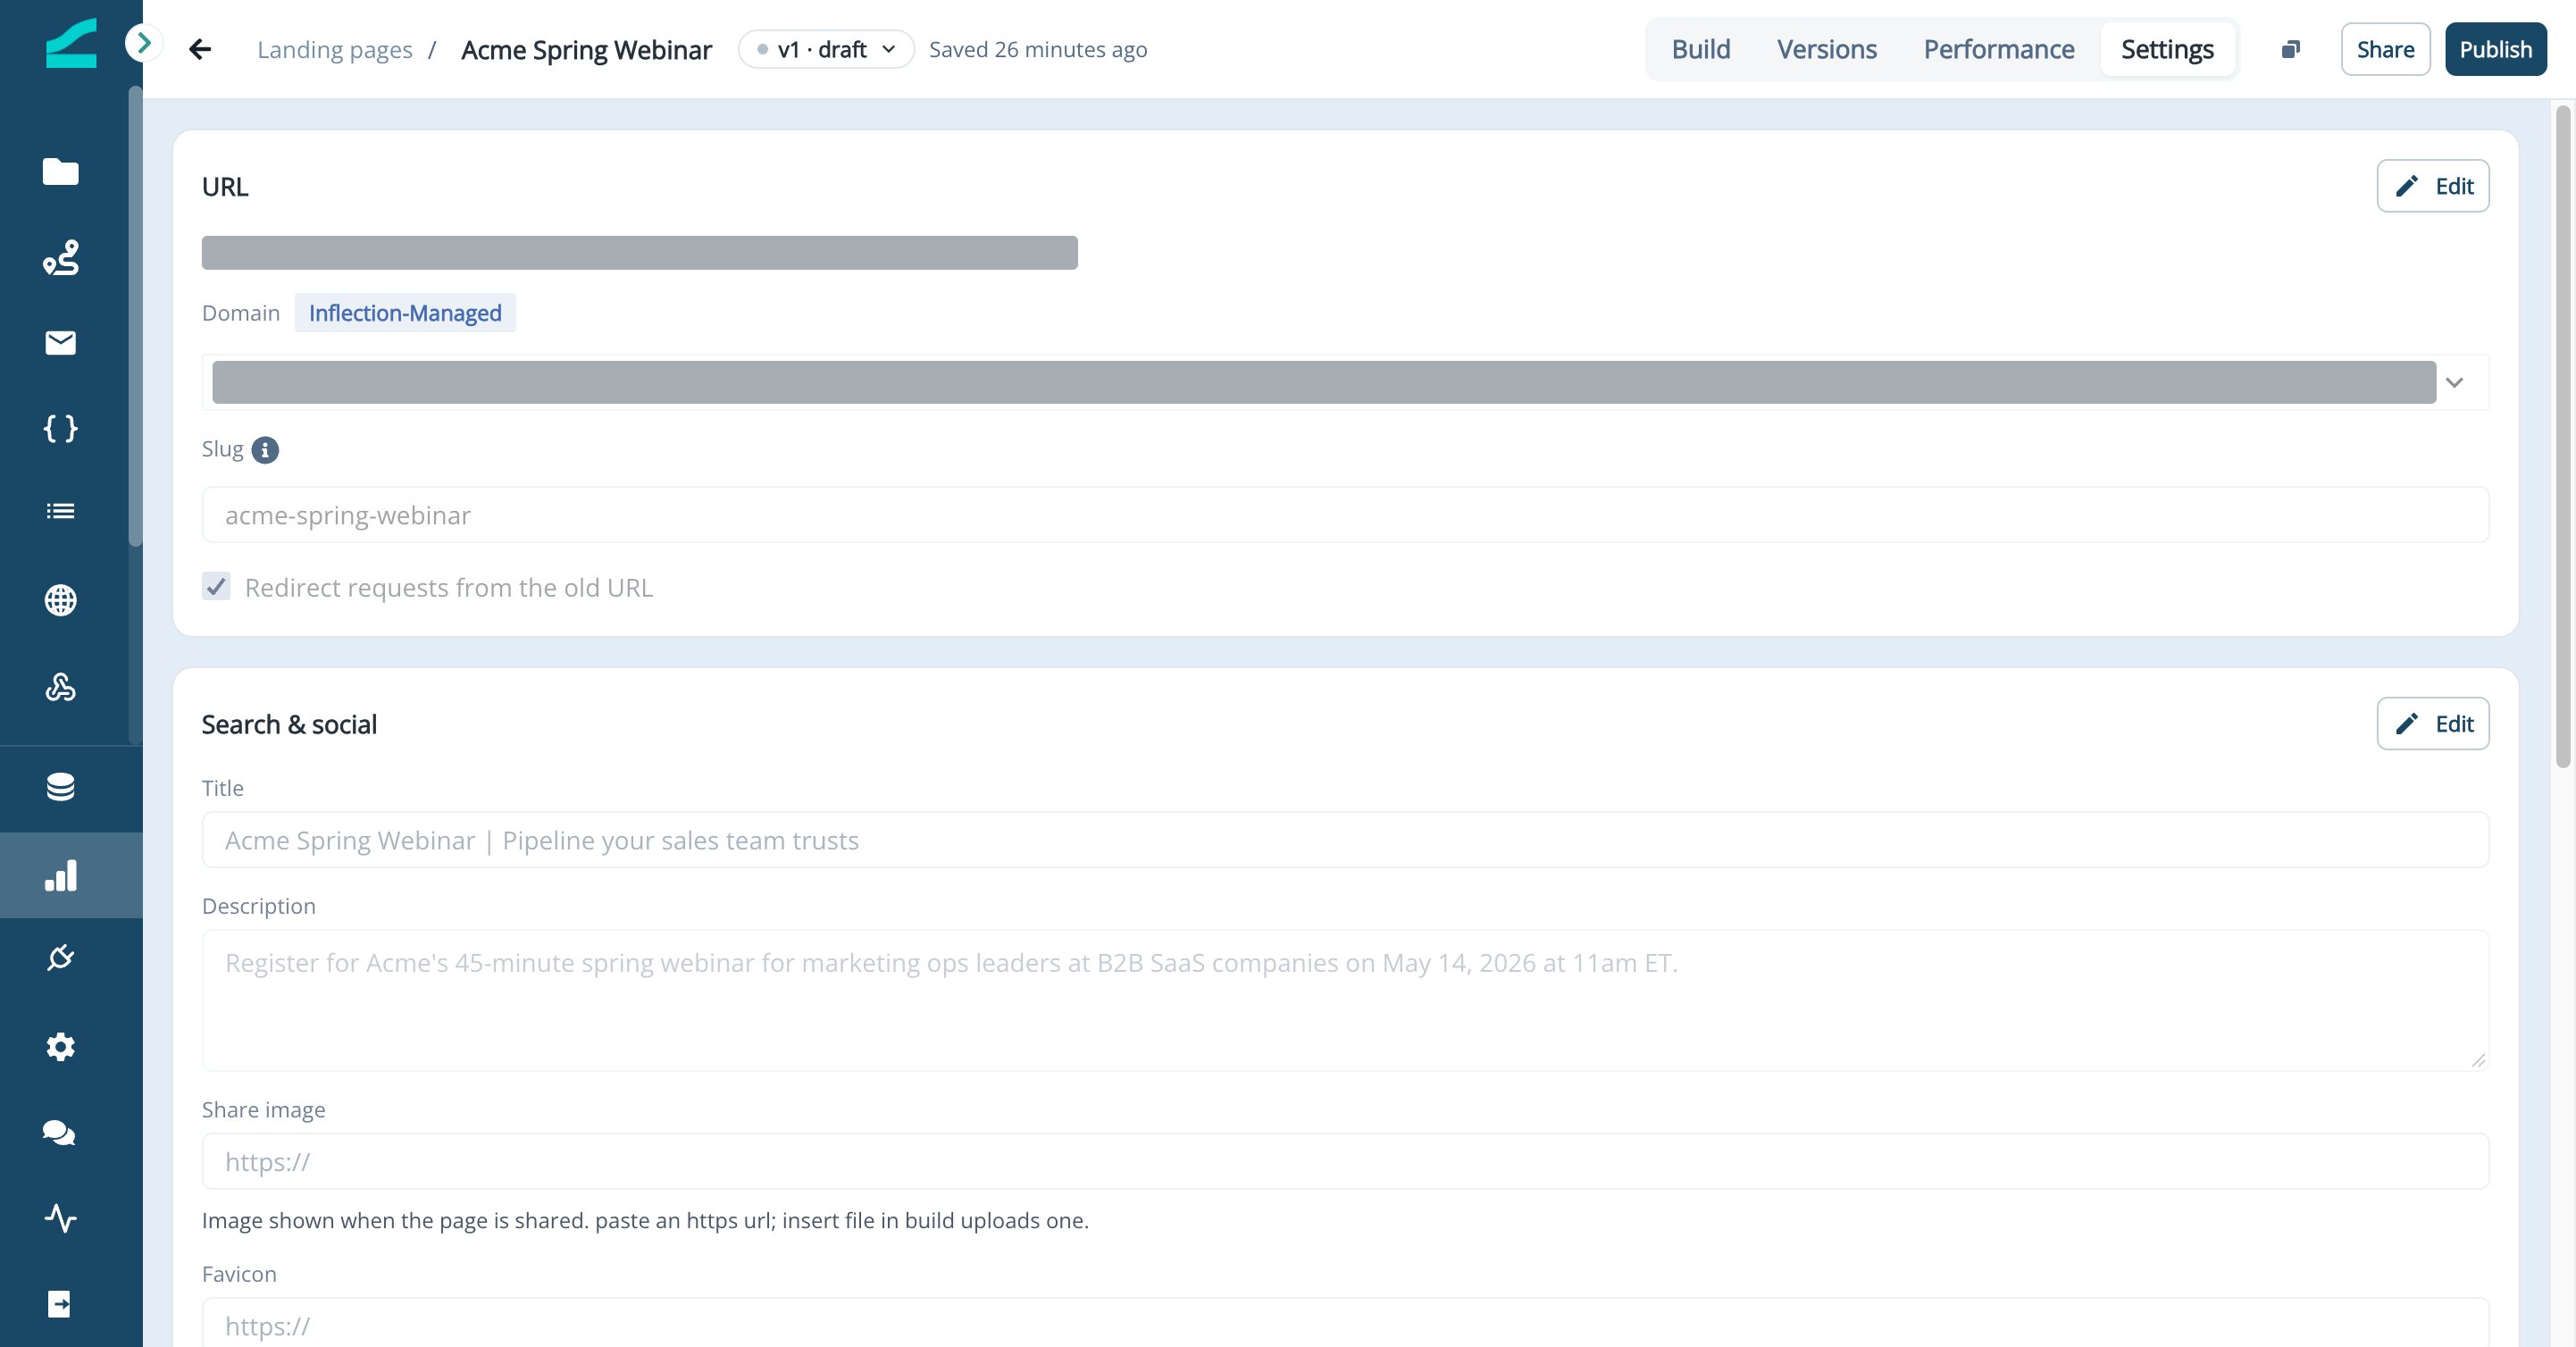Click the Inflection-Managed domain tag
2576x1347 pixels.
(405, 313)
